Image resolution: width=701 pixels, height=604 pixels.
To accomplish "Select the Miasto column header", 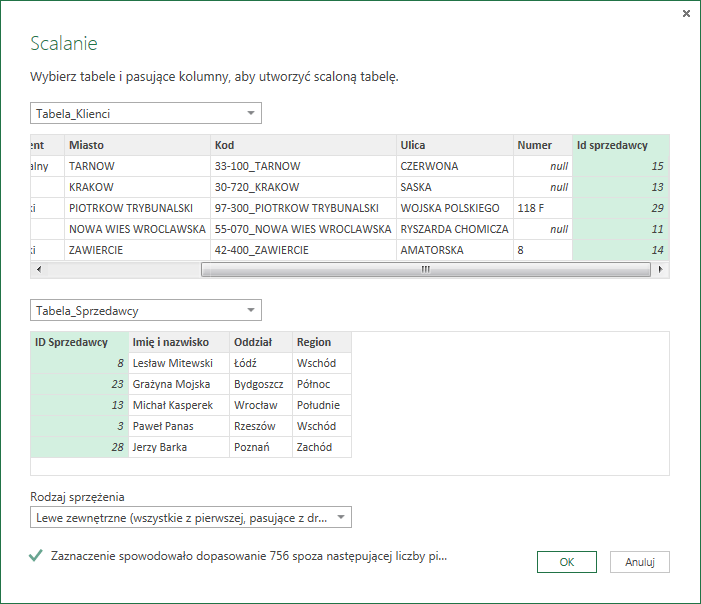I will pos(136,145).
